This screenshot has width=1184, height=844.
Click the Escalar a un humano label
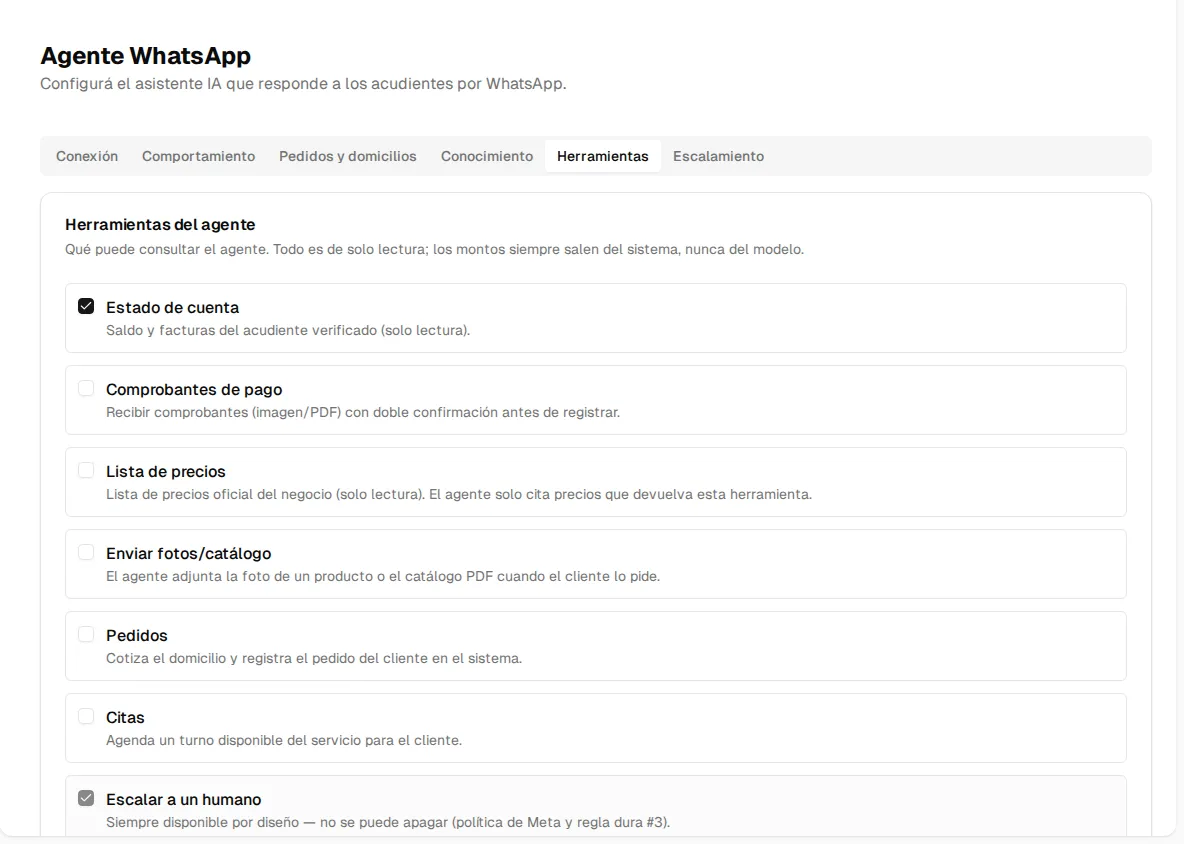pos(183,799)
